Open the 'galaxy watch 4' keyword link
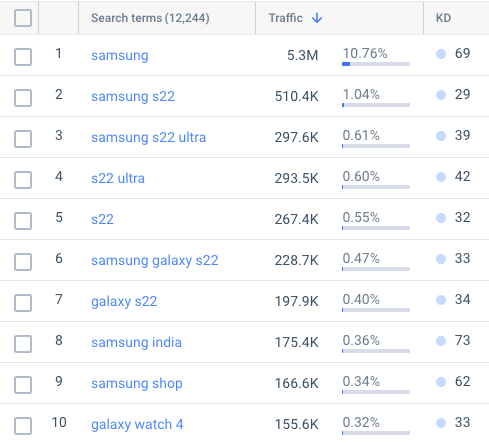489x443 pixels. point(137,424)
